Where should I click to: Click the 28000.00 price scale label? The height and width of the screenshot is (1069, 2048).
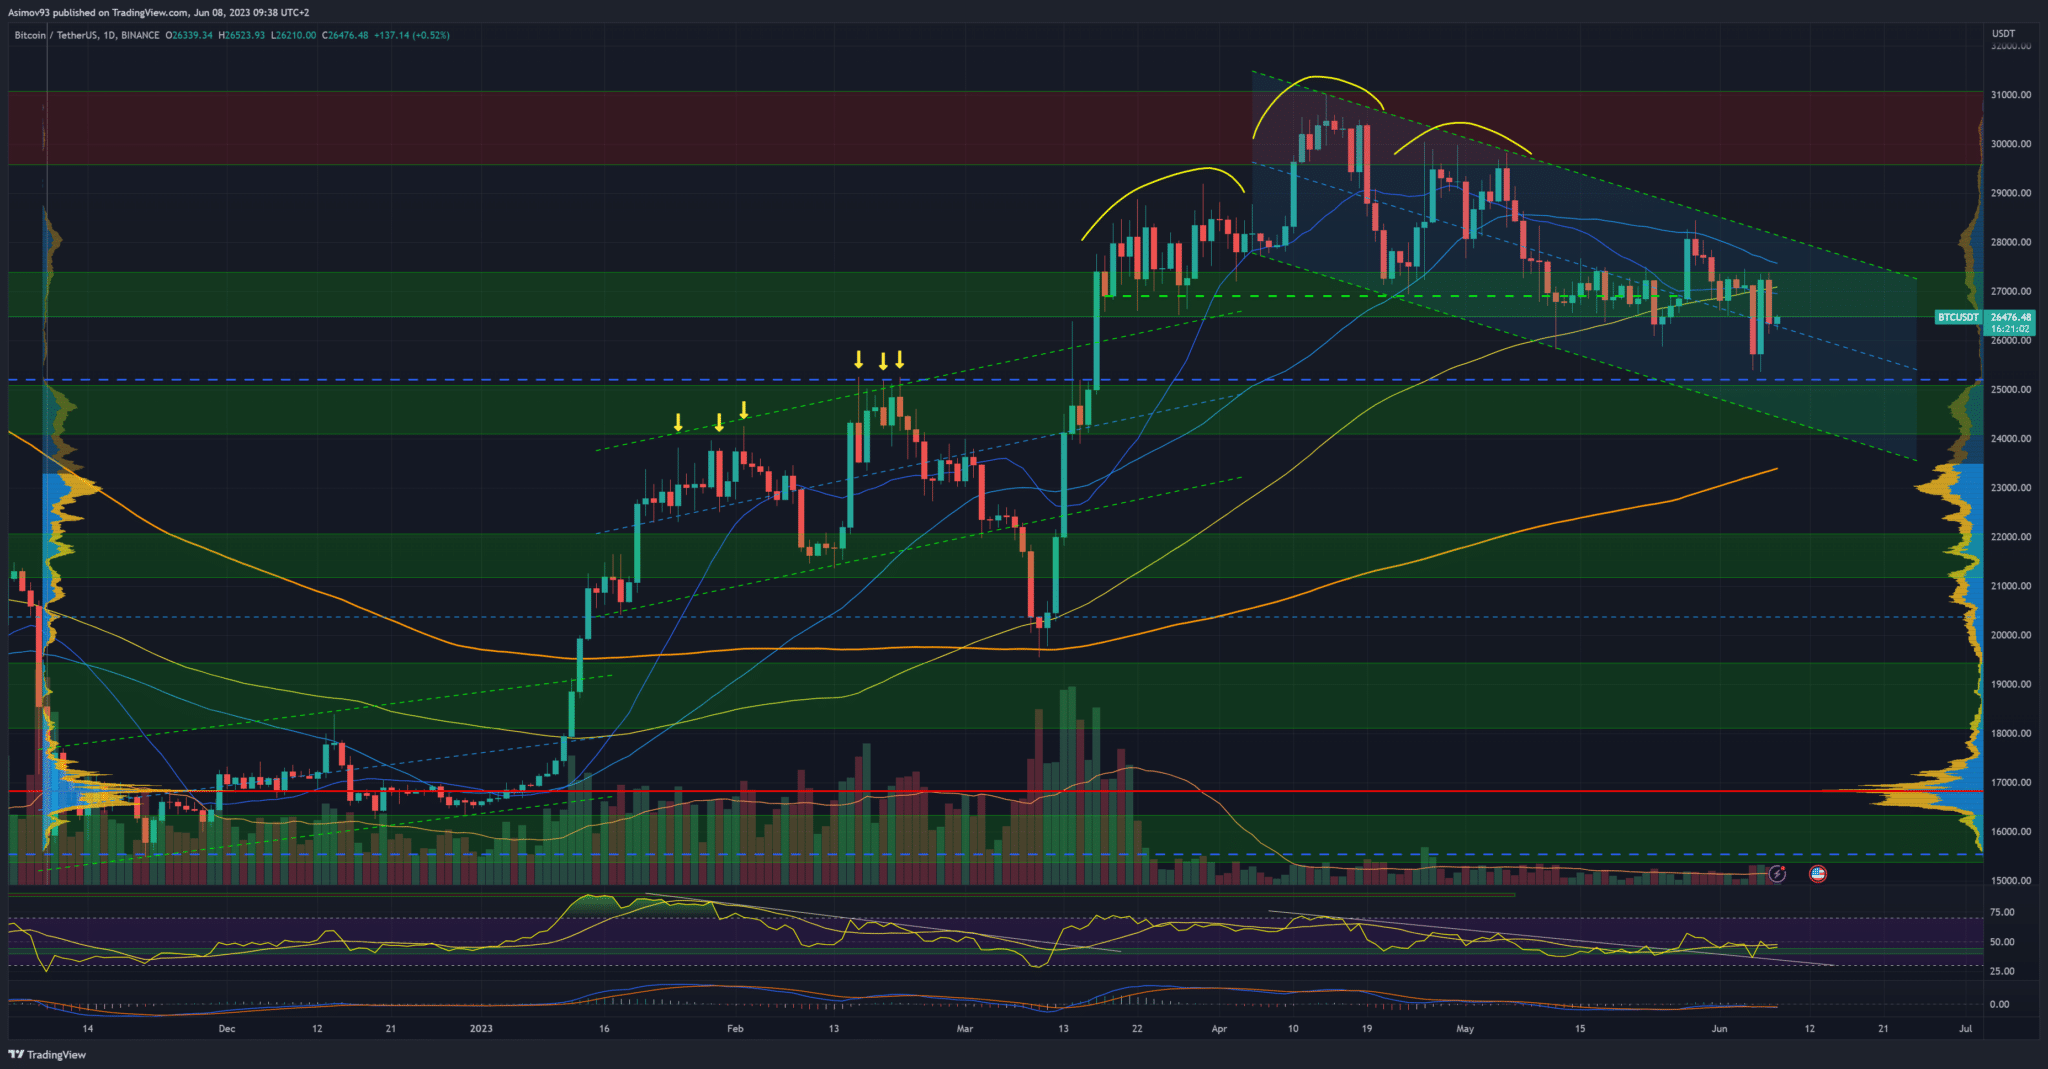pyautogui.click(x=2011, y=242)
